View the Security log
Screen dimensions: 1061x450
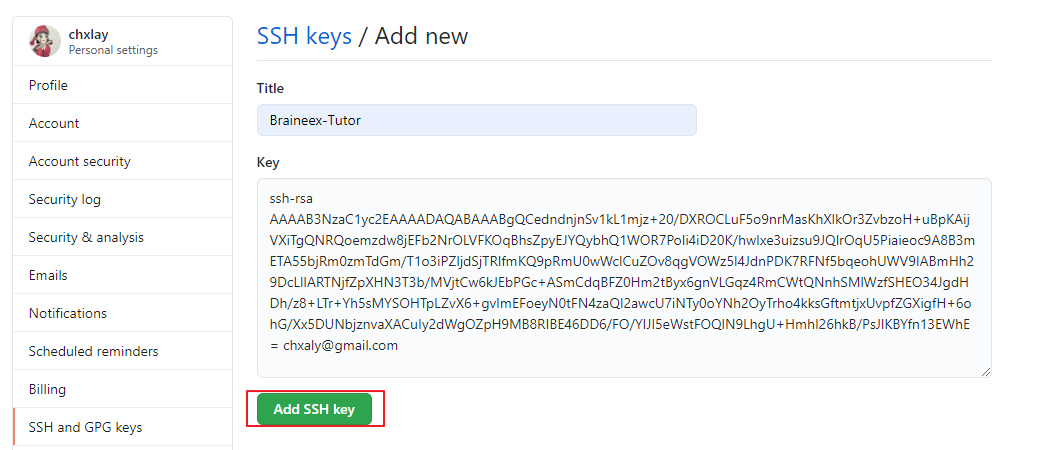(65, 200)
